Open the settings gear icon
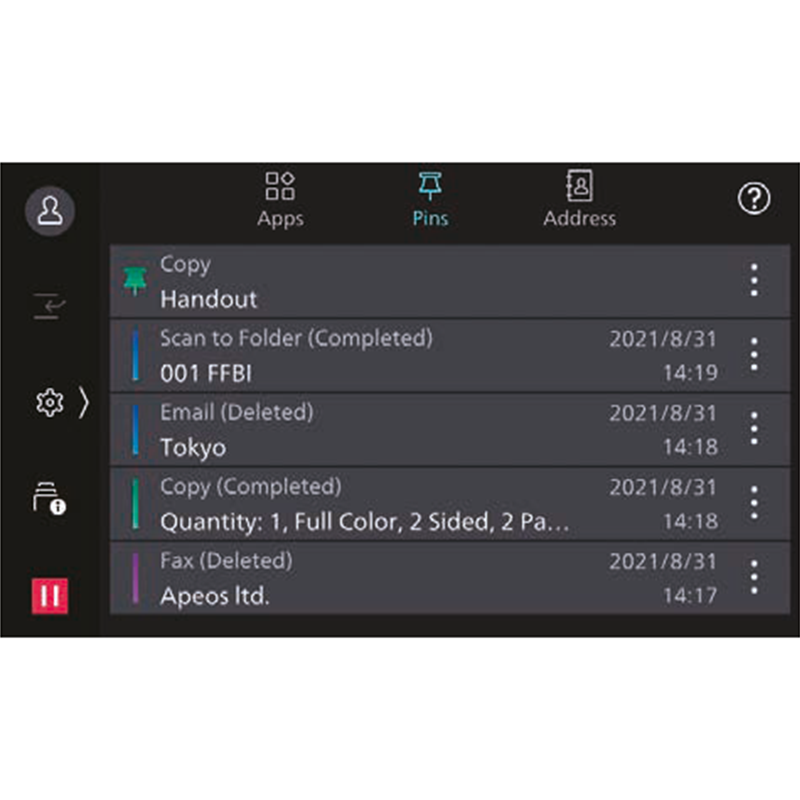Viewport: 800px width, 800px height. coord(49,403)
